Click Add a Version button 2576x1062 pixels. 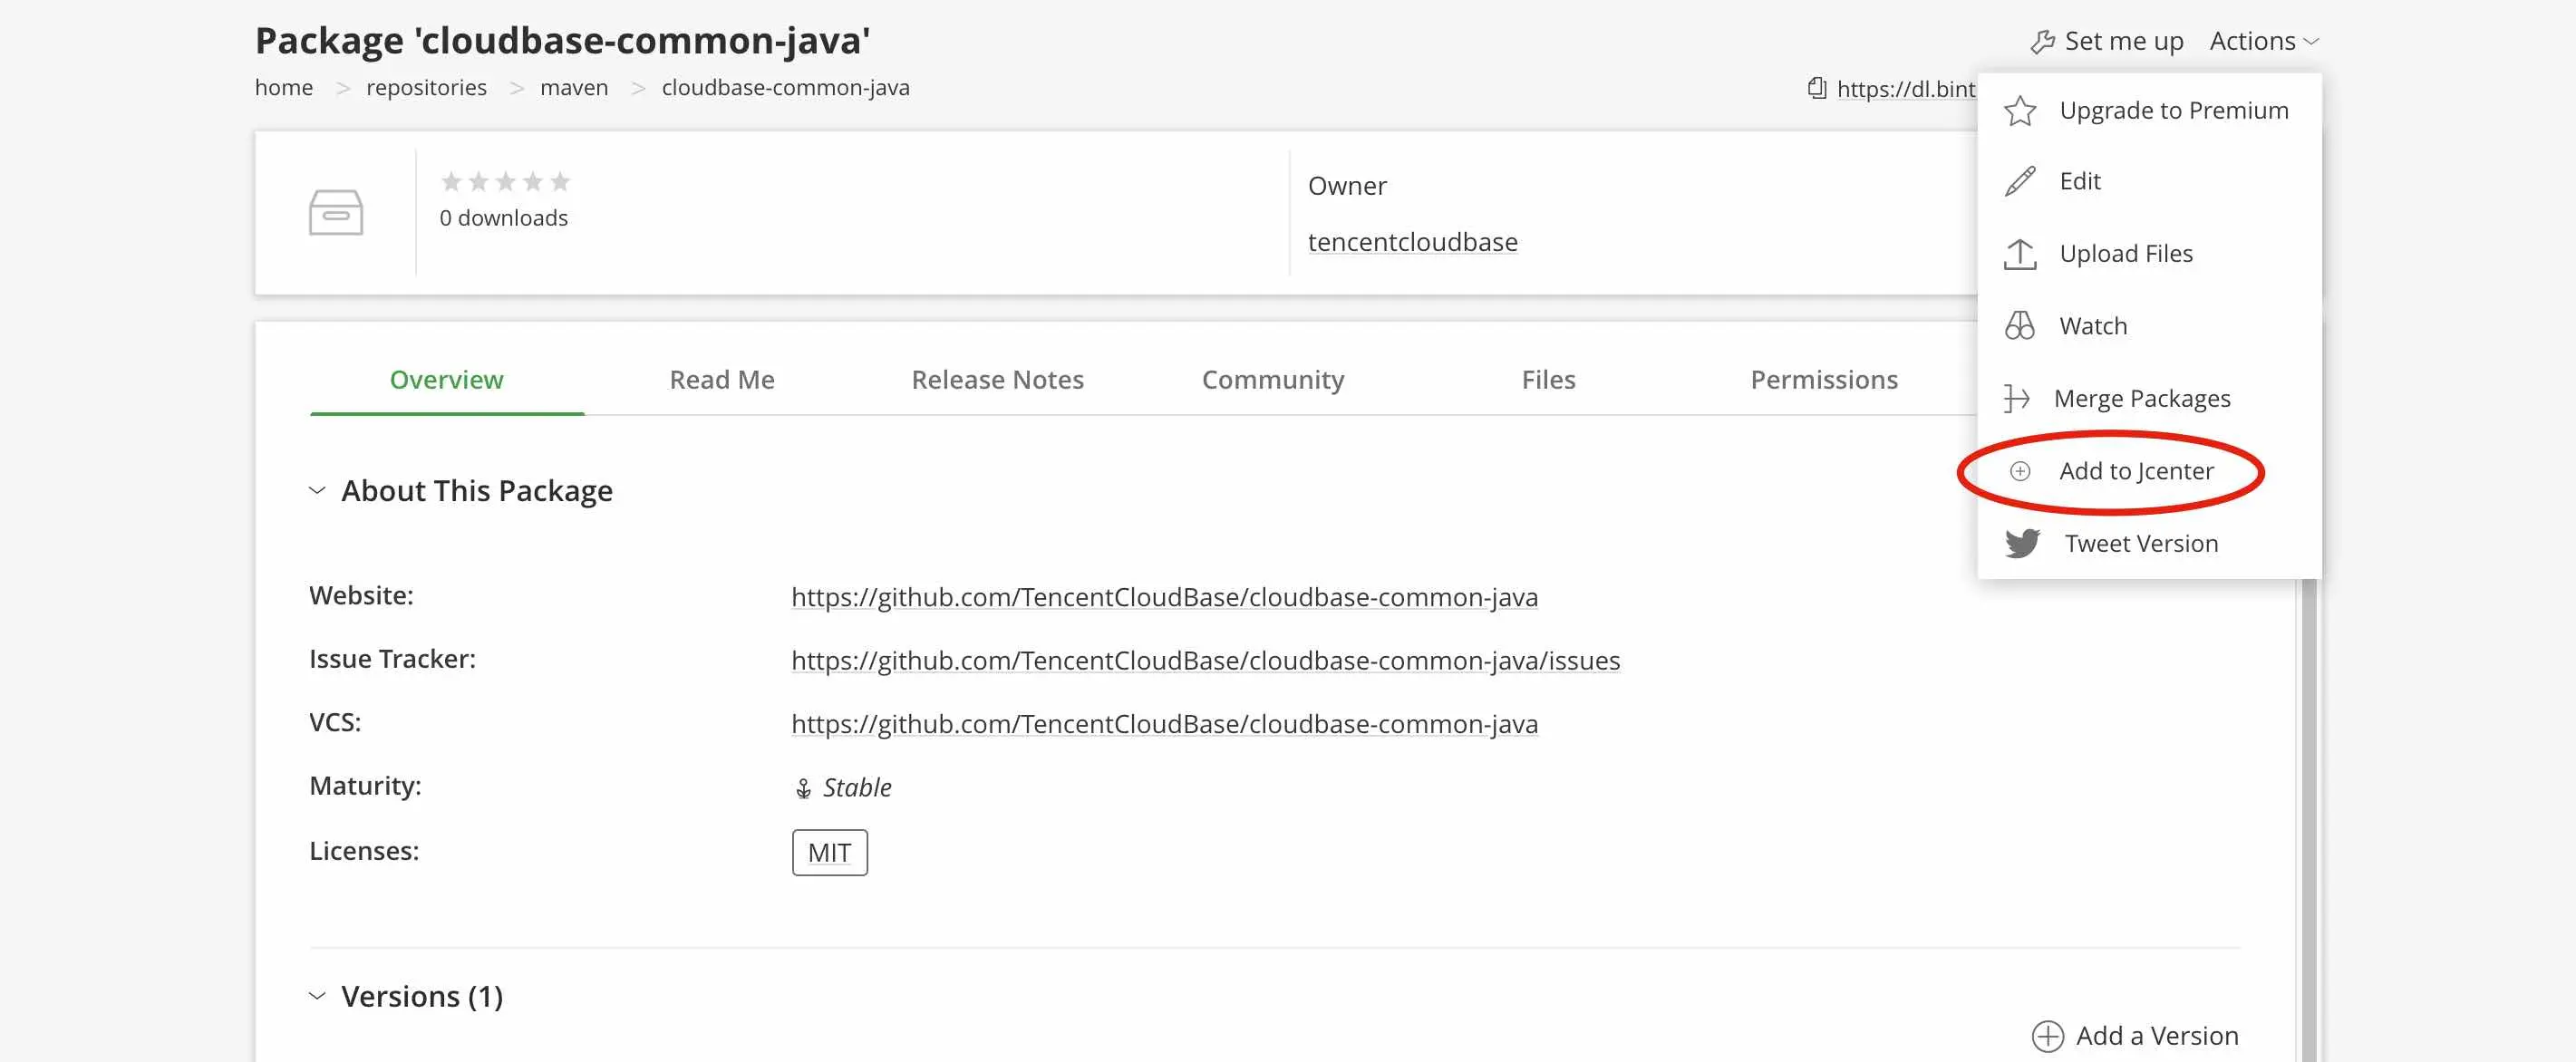click(x=2136, y=1035)
